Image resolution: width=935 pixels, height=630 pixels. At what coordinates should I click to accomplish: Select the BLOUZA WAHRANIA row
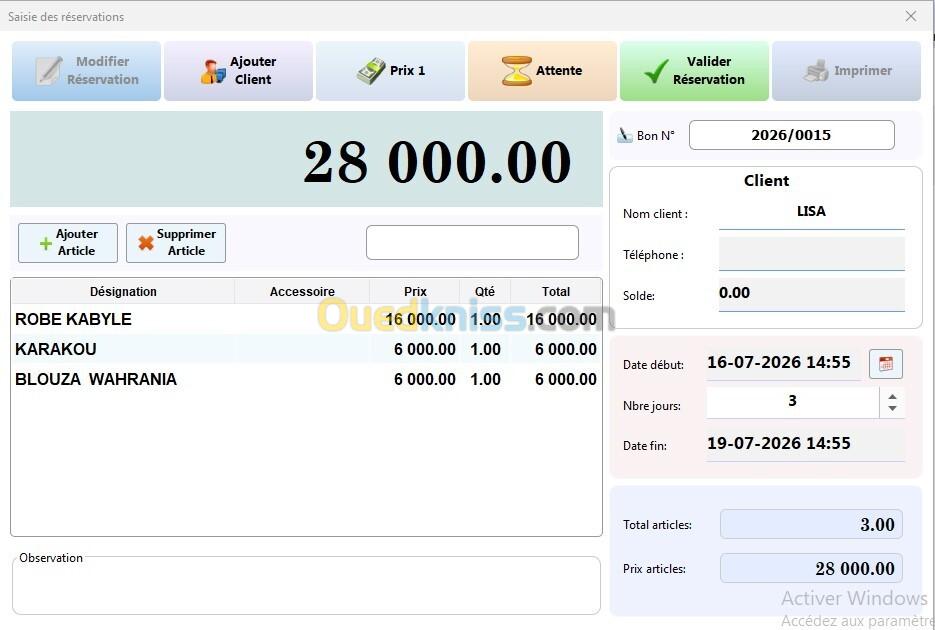click(306, 379)
